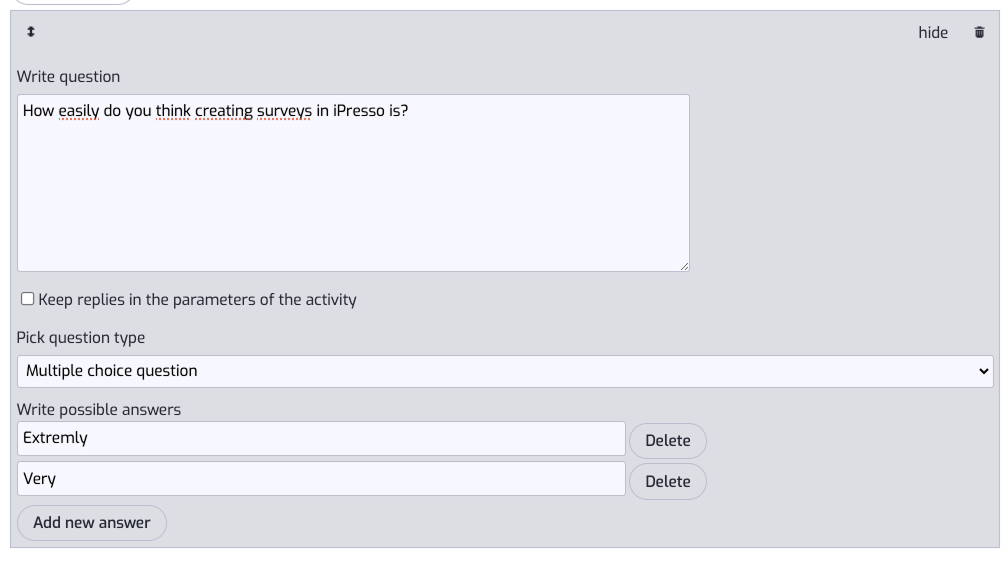
Task: Click the textarea resize grip corner
Action: 684,266
